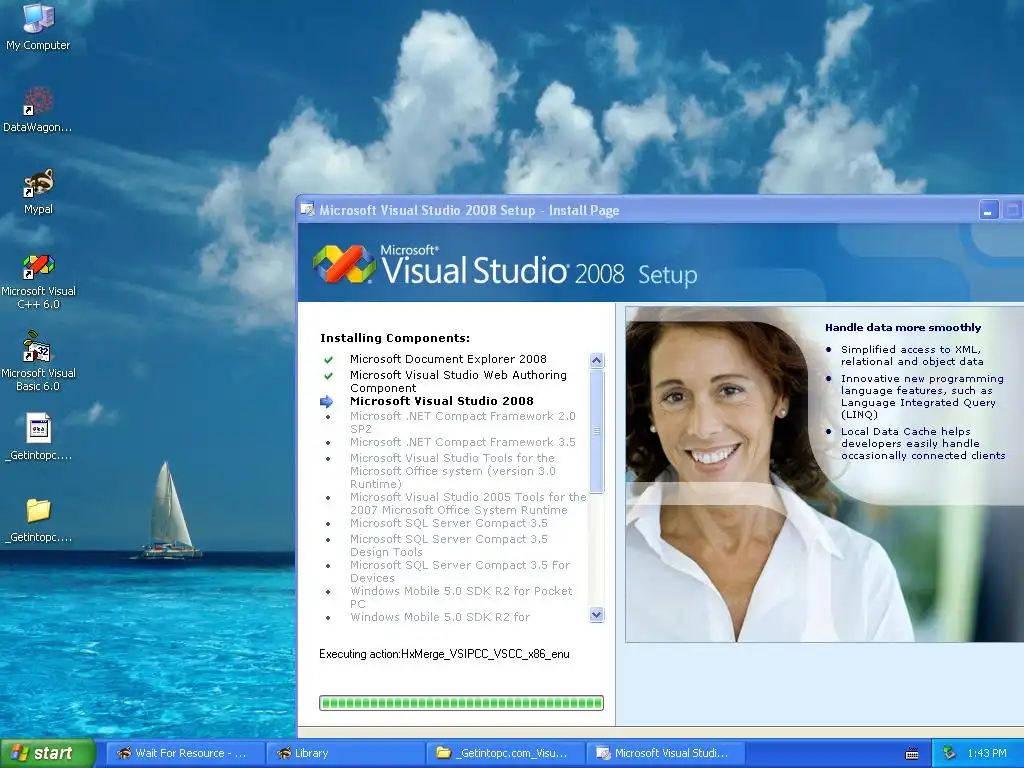Click blue arrow beside Microsoft Visual Studio 2008

coord(327,402)
